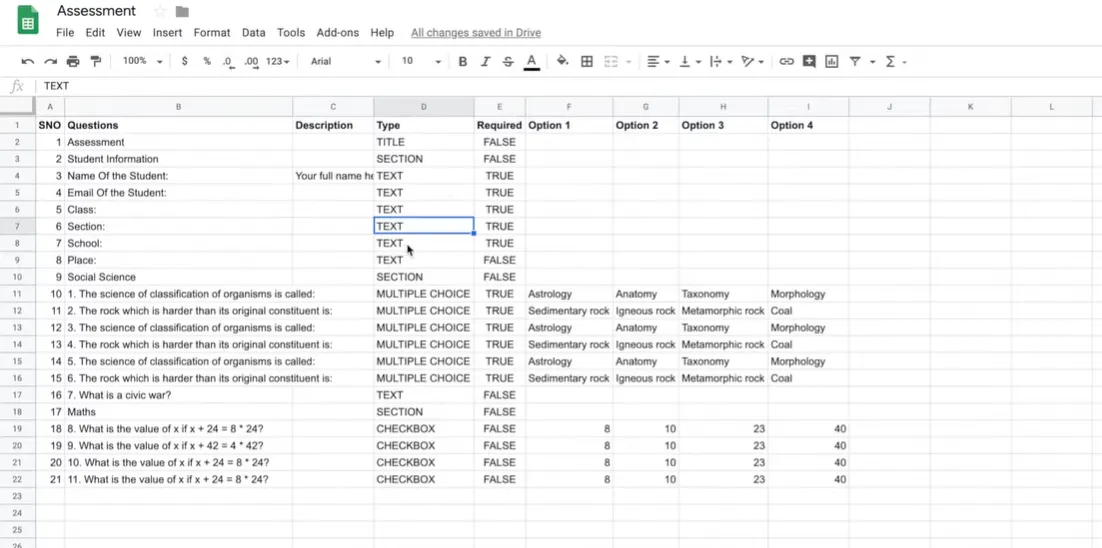Open the Format menu
Viewport: 1102px width, 548px height.
pyautogui.click(x=212, y=33)
